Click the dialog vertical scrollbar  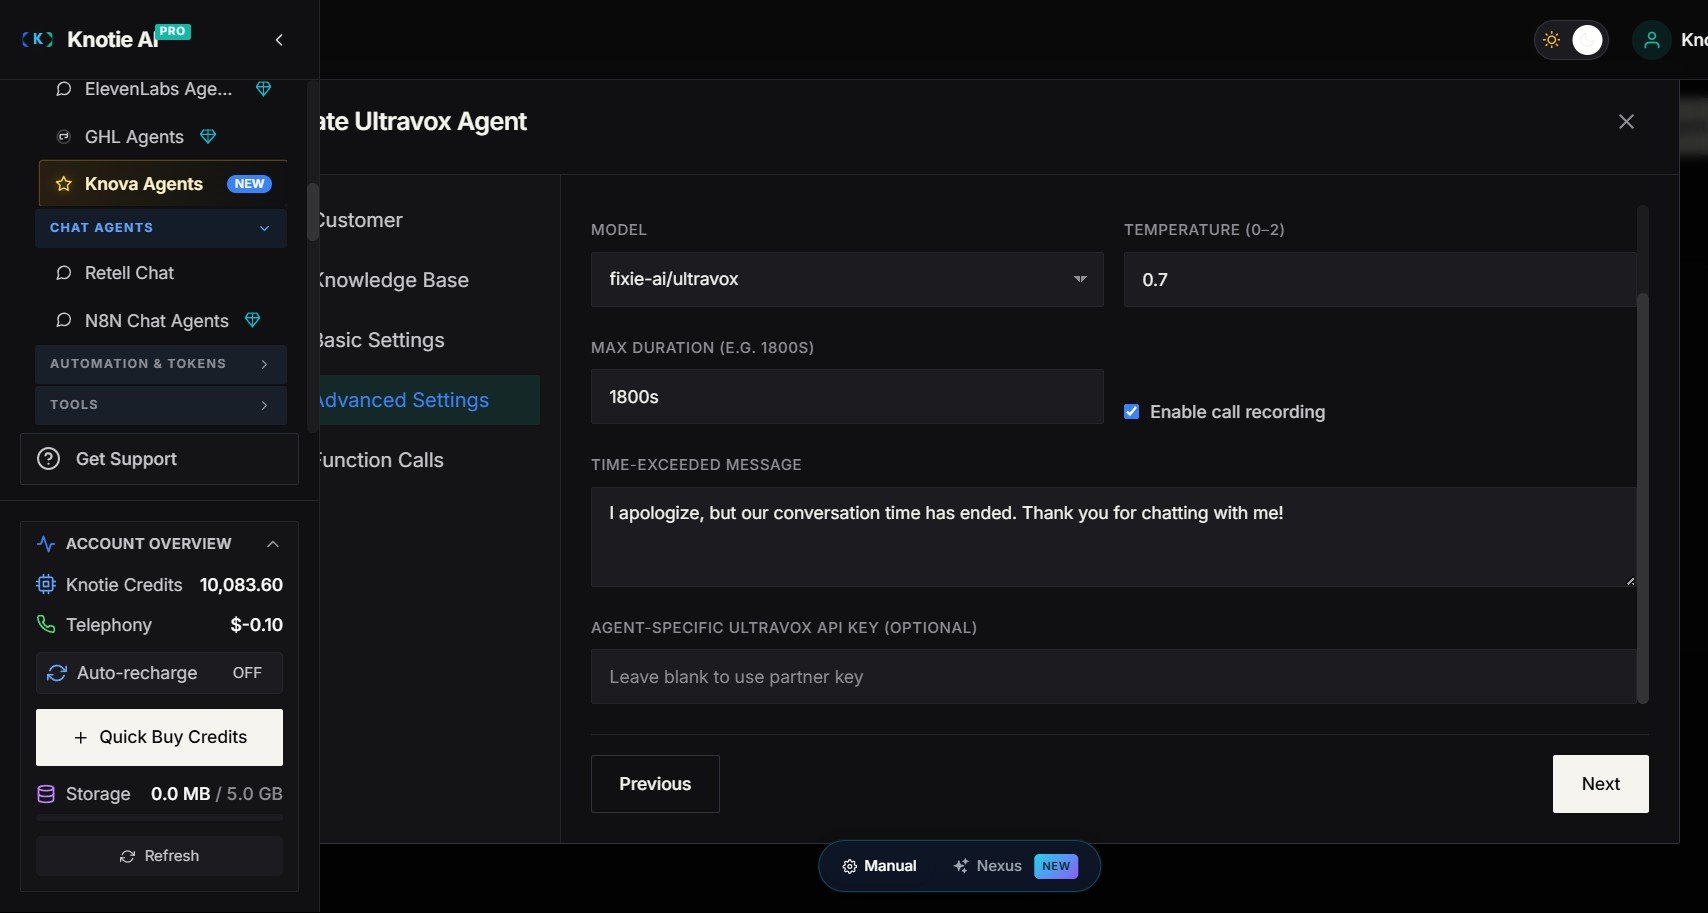[1642, 497]
